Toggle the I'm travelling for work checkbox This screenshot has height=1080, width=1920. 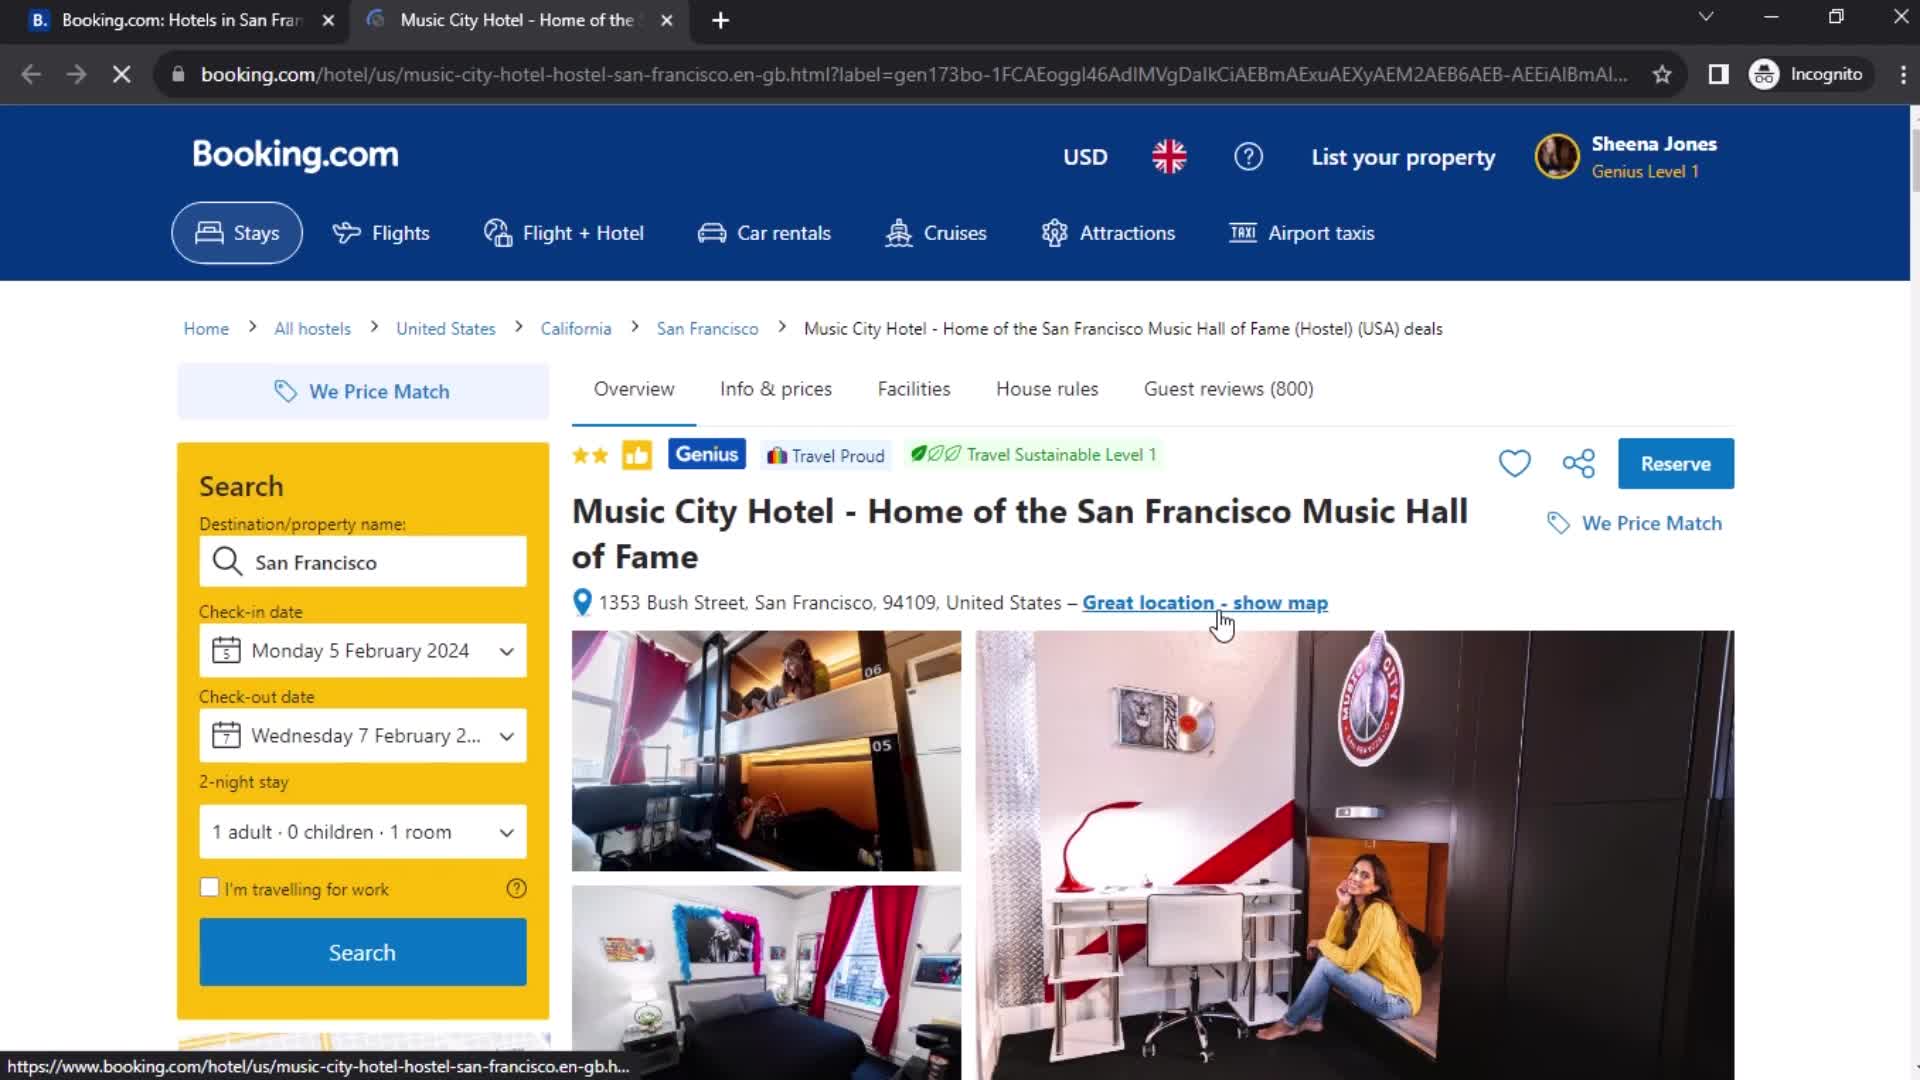(210, 887)
